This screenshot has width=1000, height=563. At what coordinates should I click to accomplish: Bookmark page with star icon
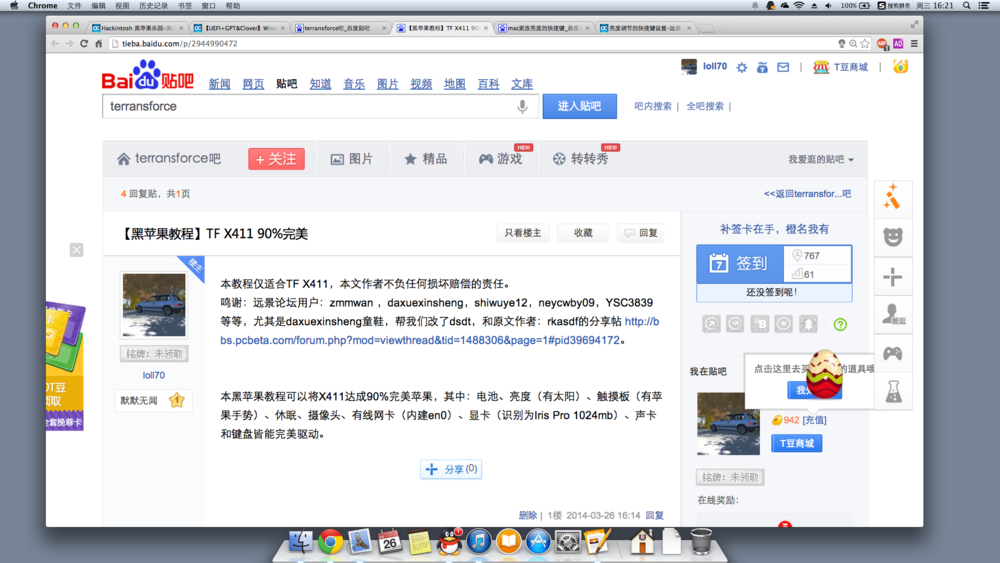pos(865,43)
